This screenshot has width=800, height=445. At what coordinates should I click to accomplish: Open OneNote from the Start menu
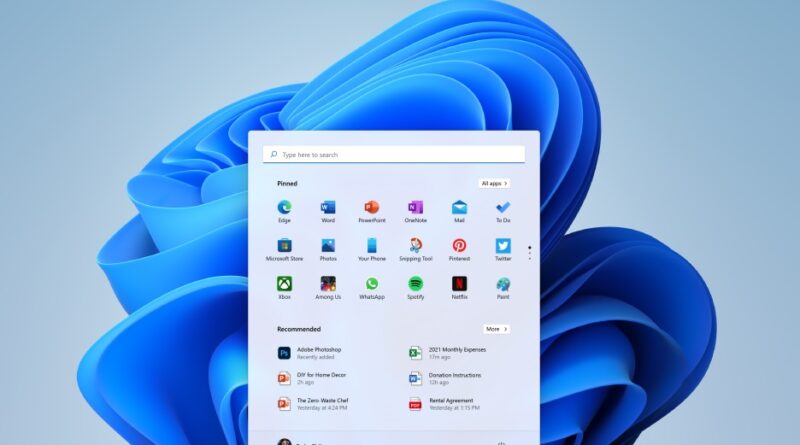(x=416, y=211)
